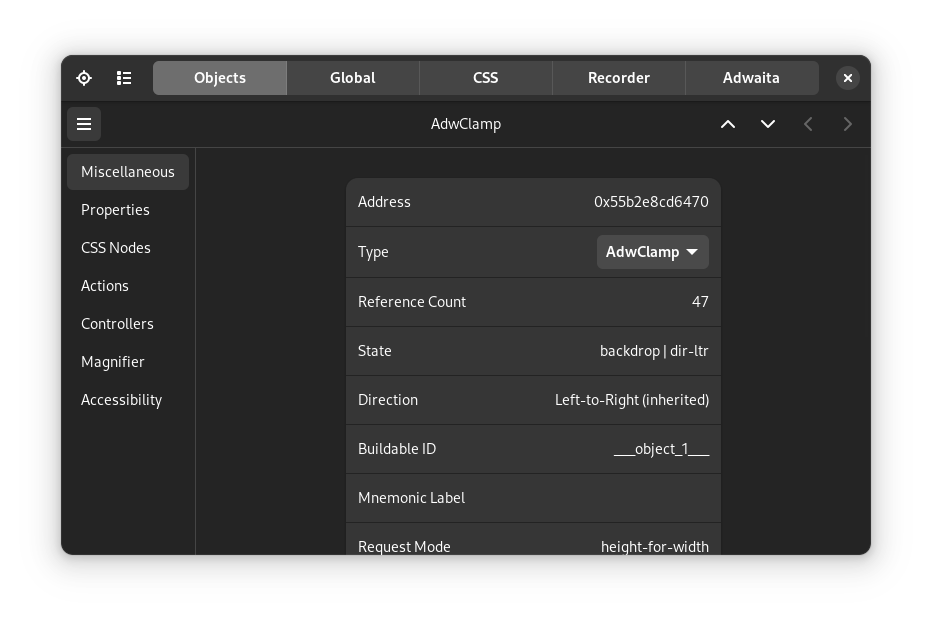
Task: Choose Magnifier from the sidebar
Action: tap(113, 362)
